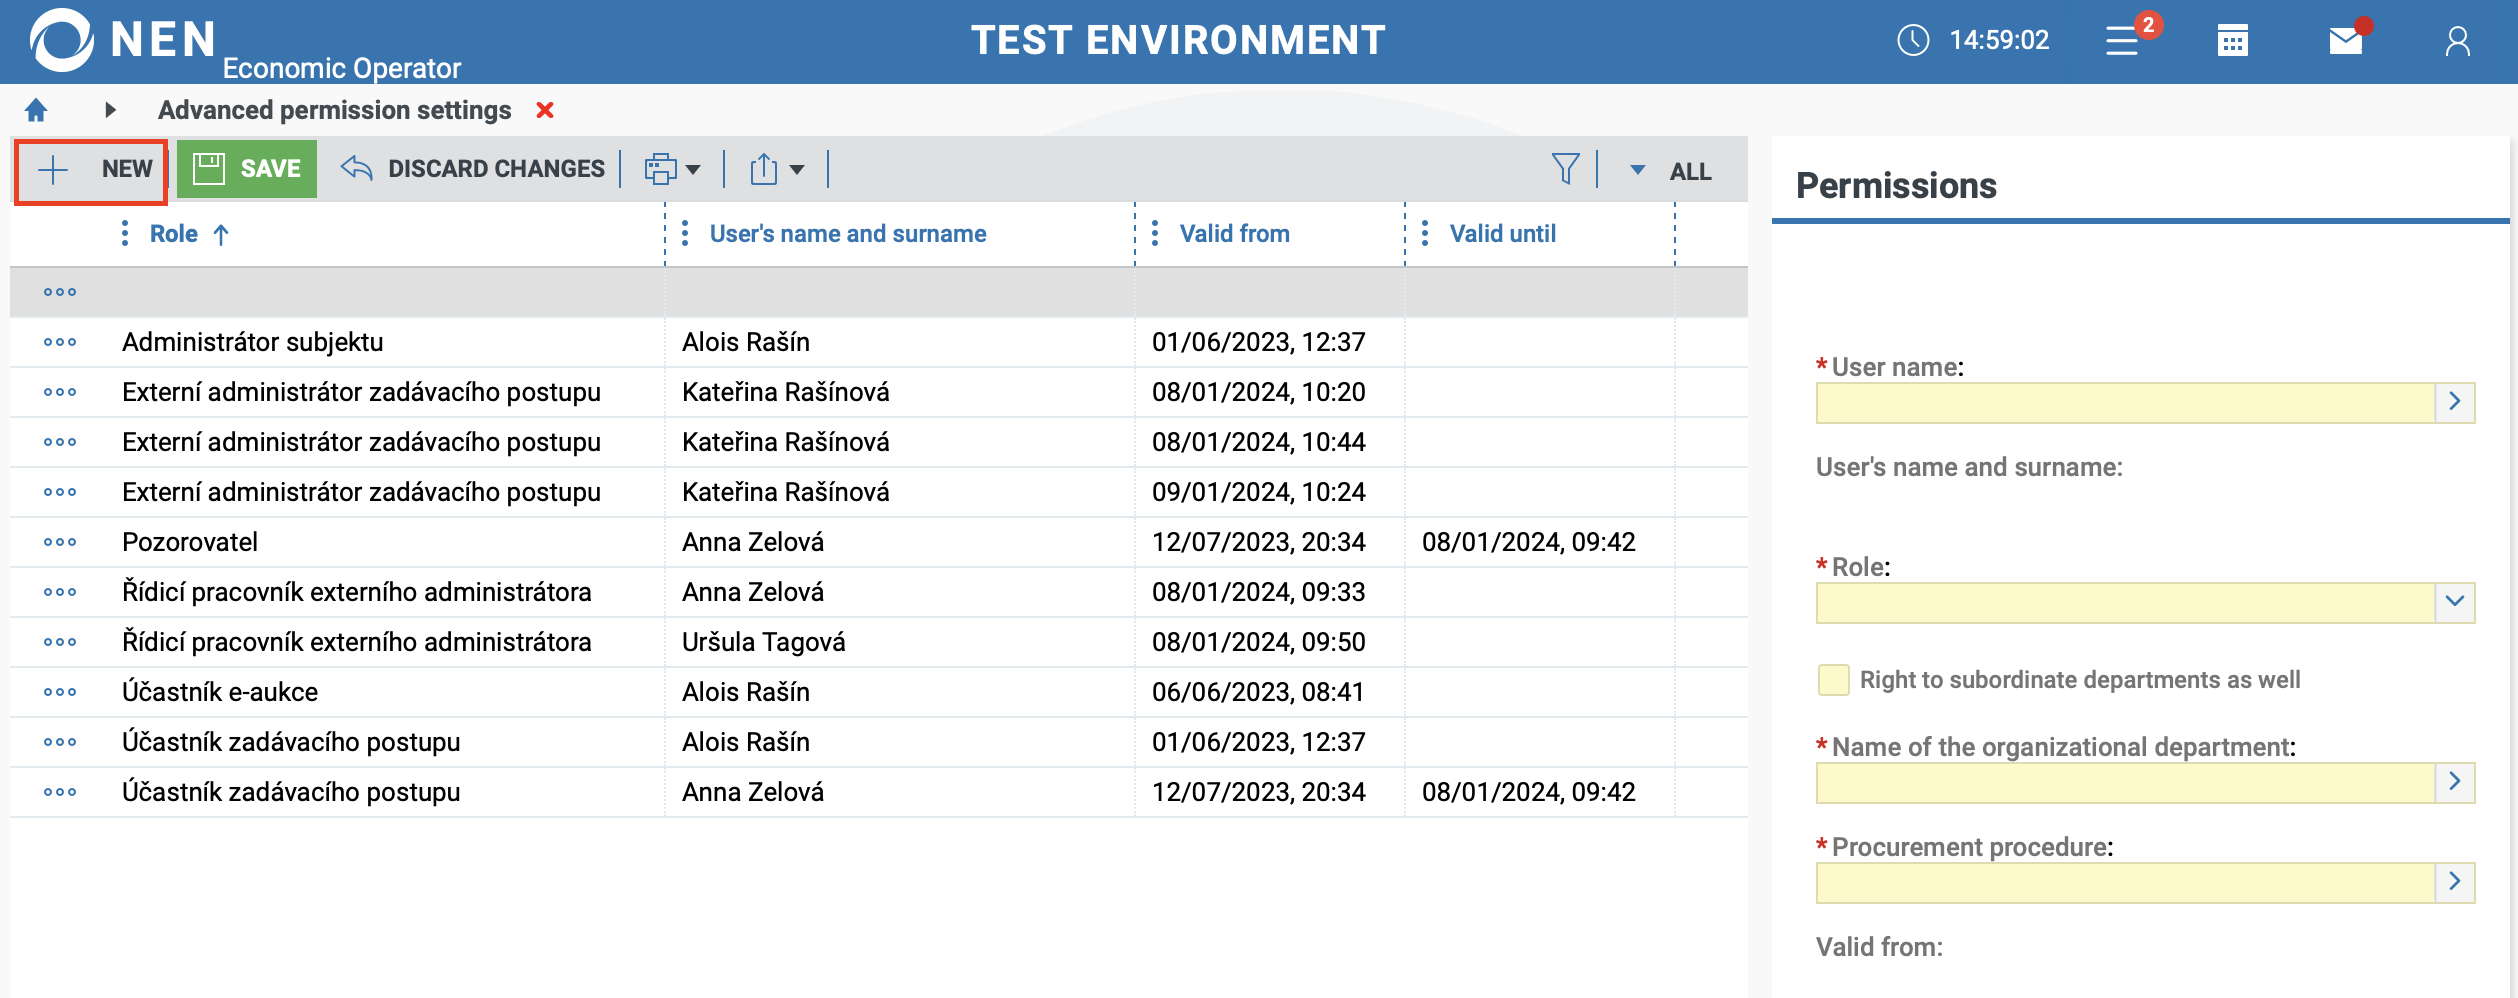This screenshot has height=998, width=2518.
Task: Open the user profile icon
Action: tap(2458, 40)
